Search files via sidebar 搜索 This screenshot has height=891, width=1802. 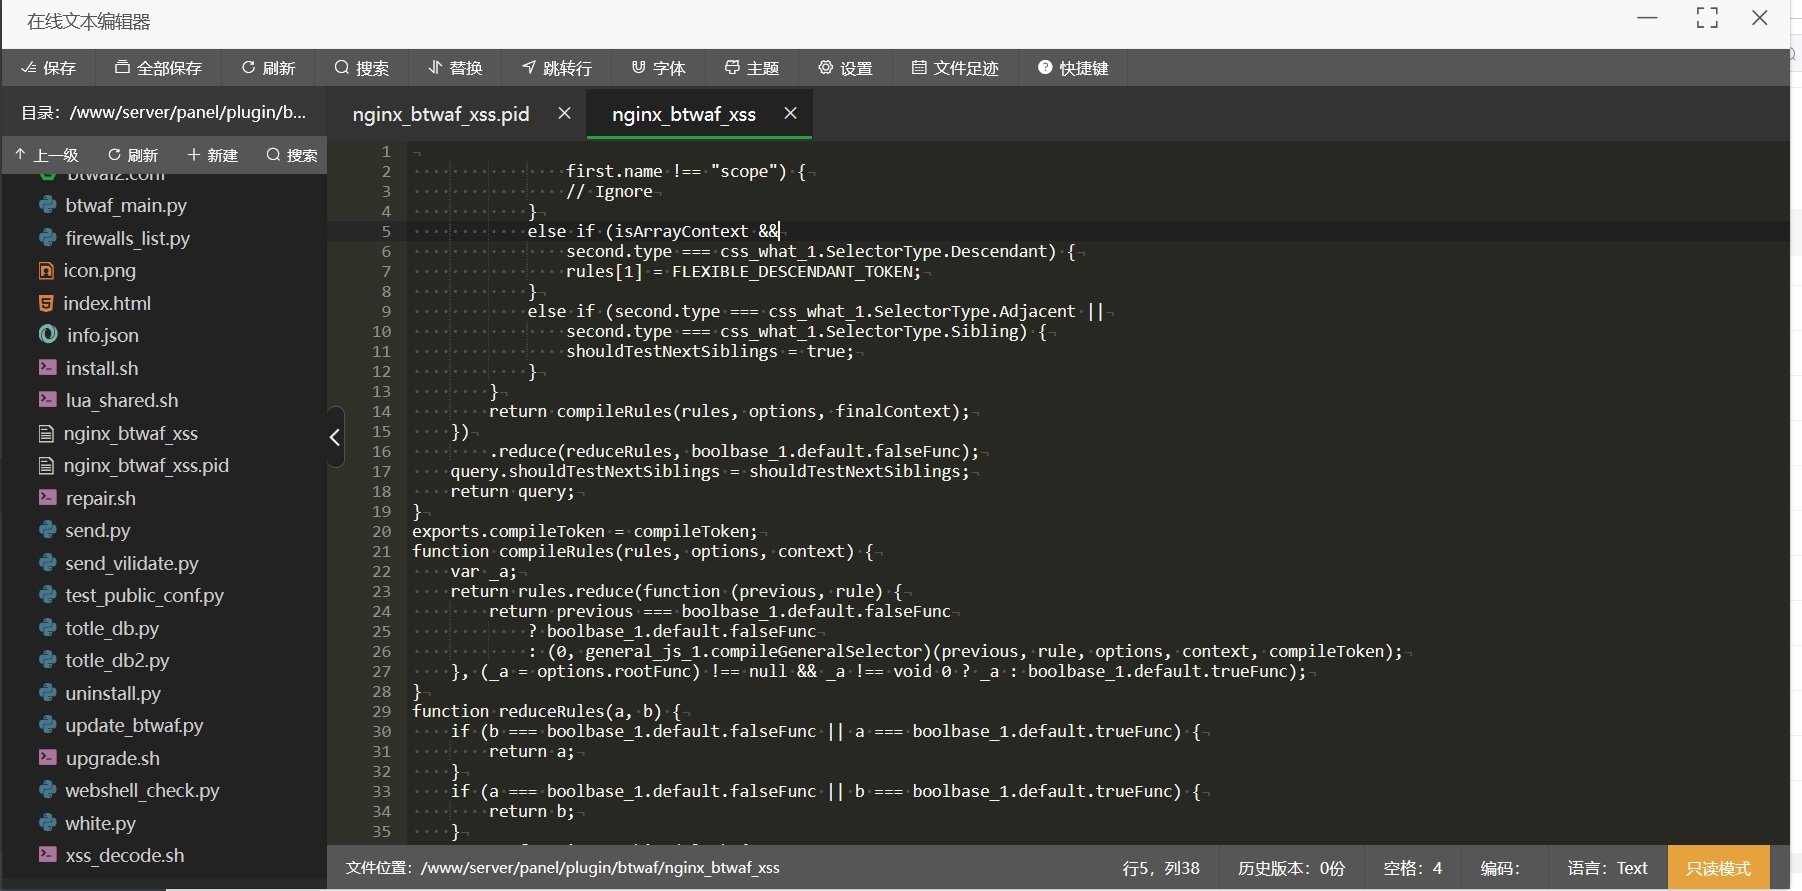click(x=292, y=155)
